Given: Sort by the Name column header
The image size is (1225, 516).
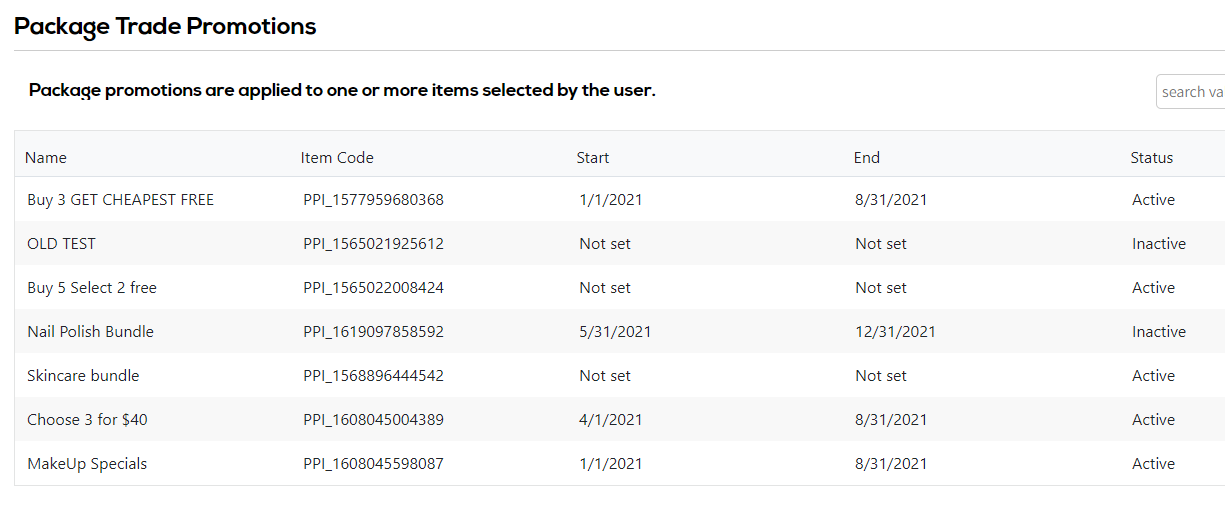Looking at the screenshot, I should [x=46, y=157].
